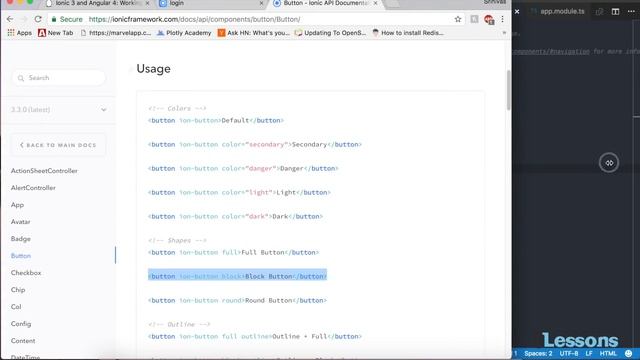Screen dimensions: 640x360
Task: Click the split editor icon in VS Code
Action: (616, 11)
